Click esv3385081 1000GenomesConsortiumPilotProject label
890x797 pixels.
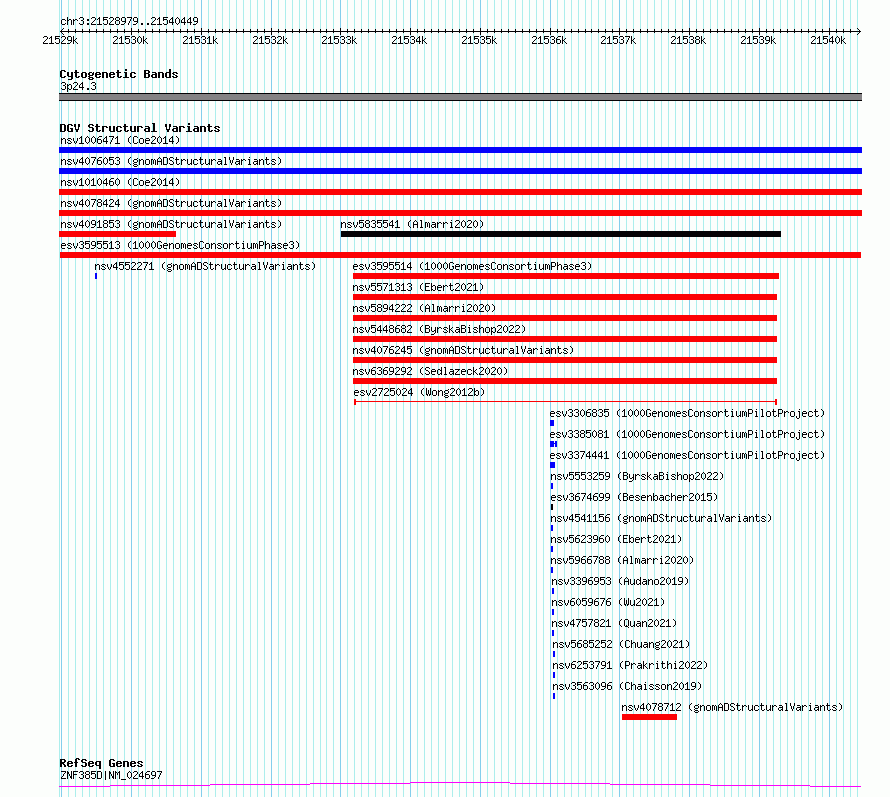[687, 434]
